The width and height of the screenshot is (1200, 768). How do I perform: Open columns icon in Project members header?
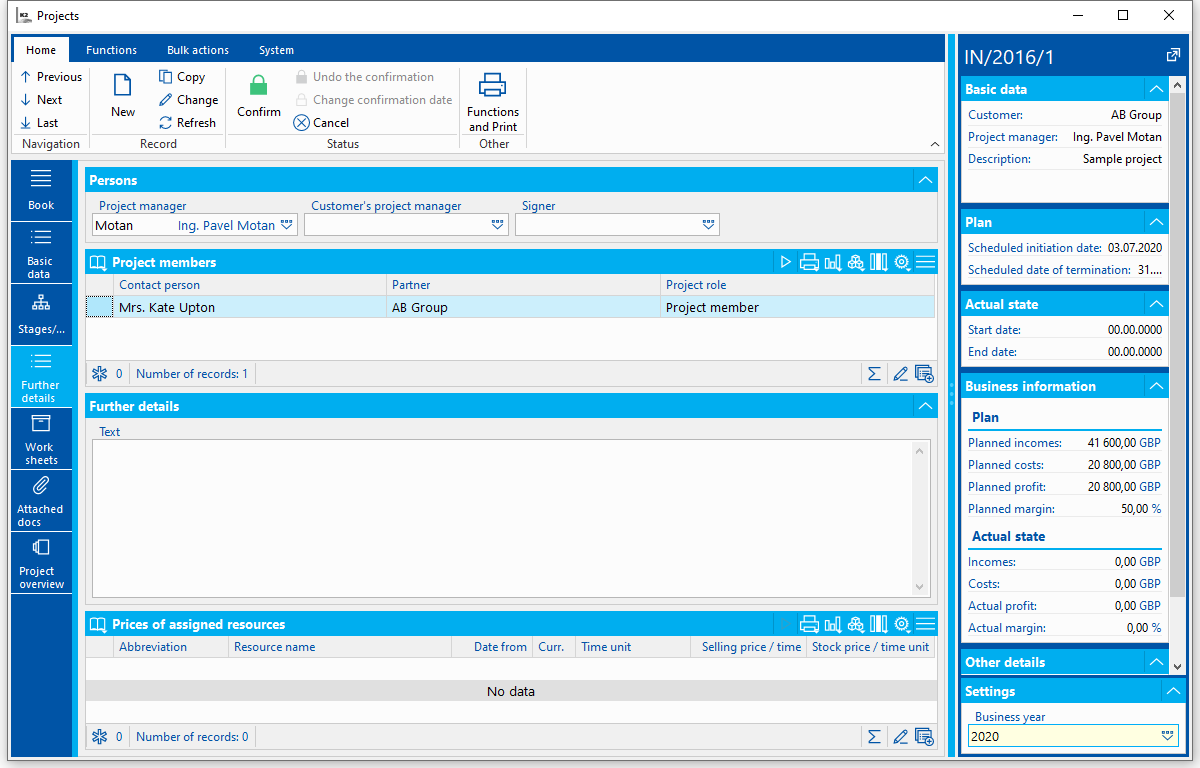coord(879,262)
